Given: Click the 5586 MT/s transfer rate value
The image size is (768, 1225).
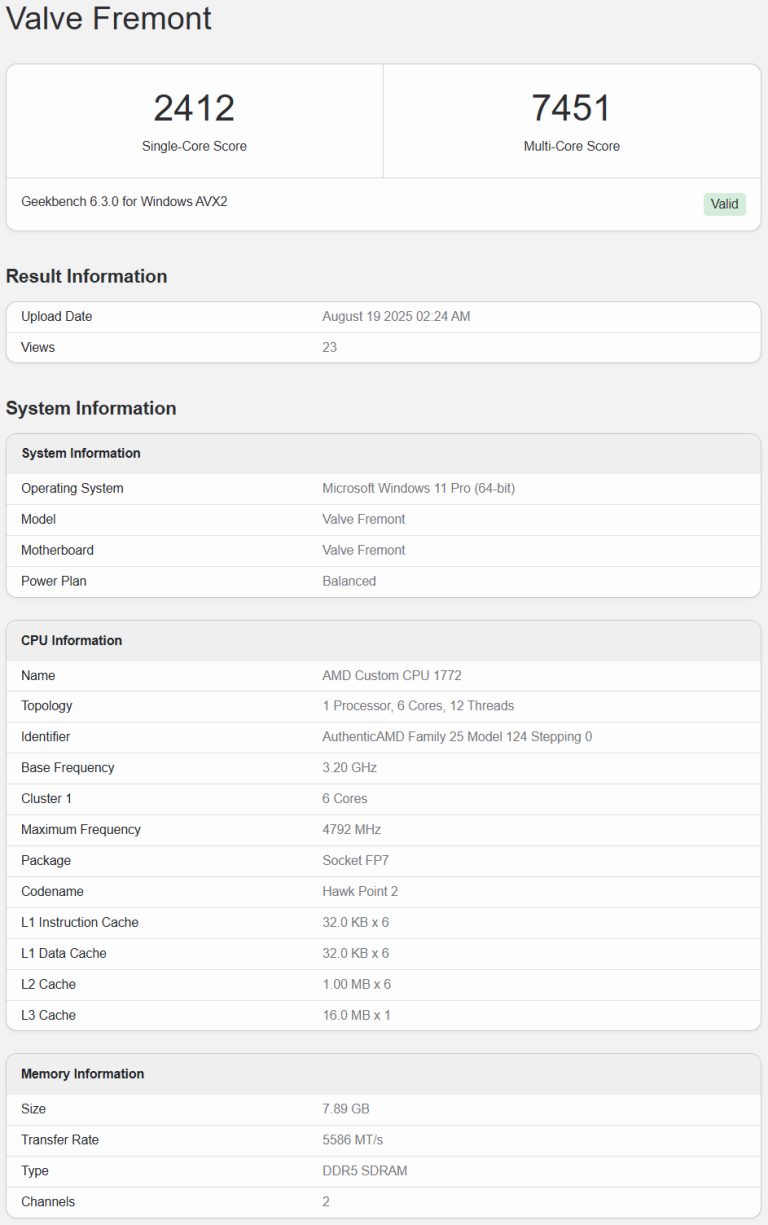Looking at the screenshot, I should [352, 1140].
